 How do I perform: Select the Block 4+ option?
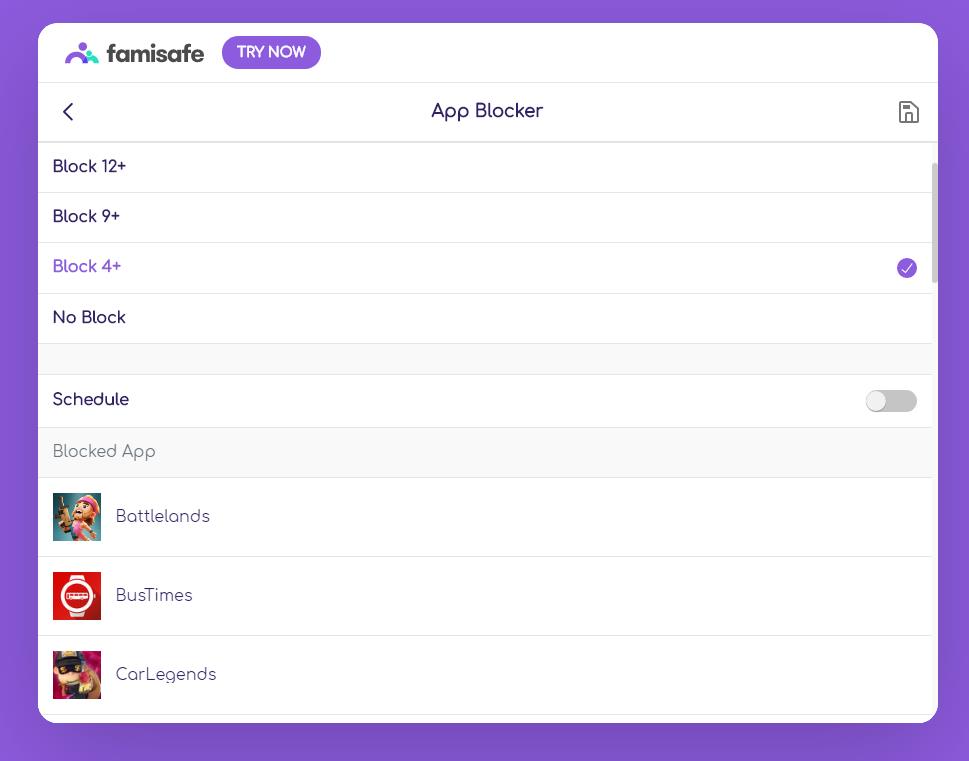pos(88,267)
